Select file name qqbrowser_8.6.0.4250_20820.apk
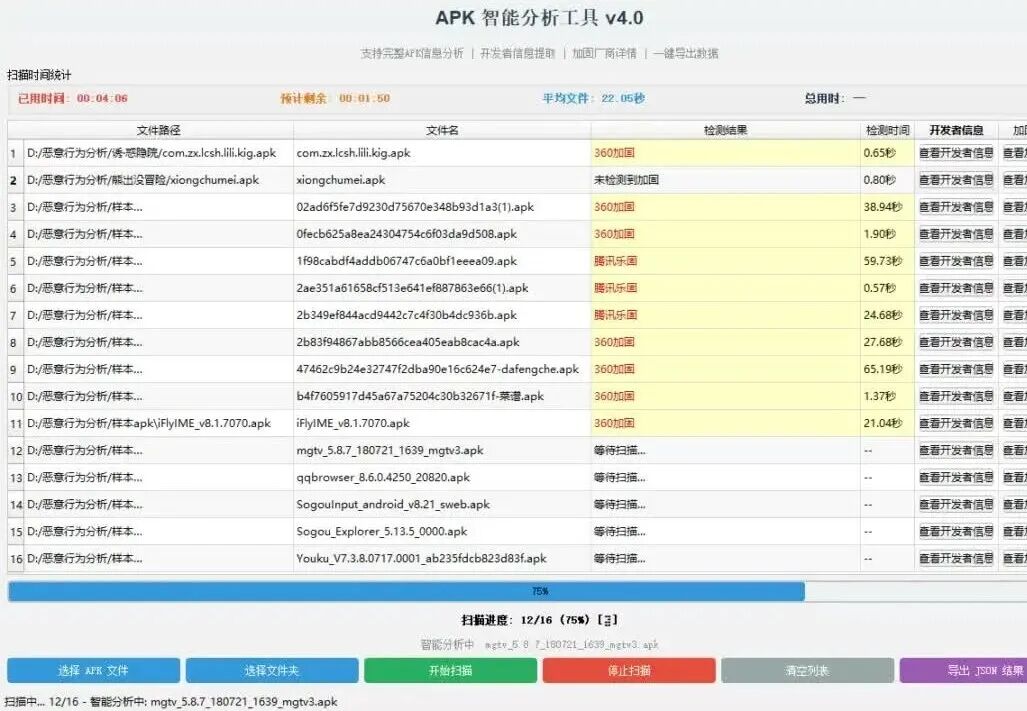The image size is (1027, 711). (442, 477)
